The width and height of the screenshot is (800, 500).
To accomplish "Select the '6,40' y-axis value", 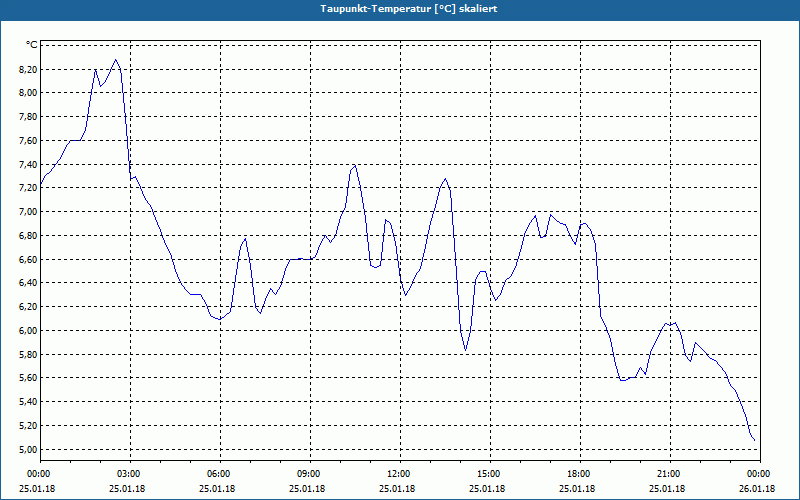I will 28,283.
